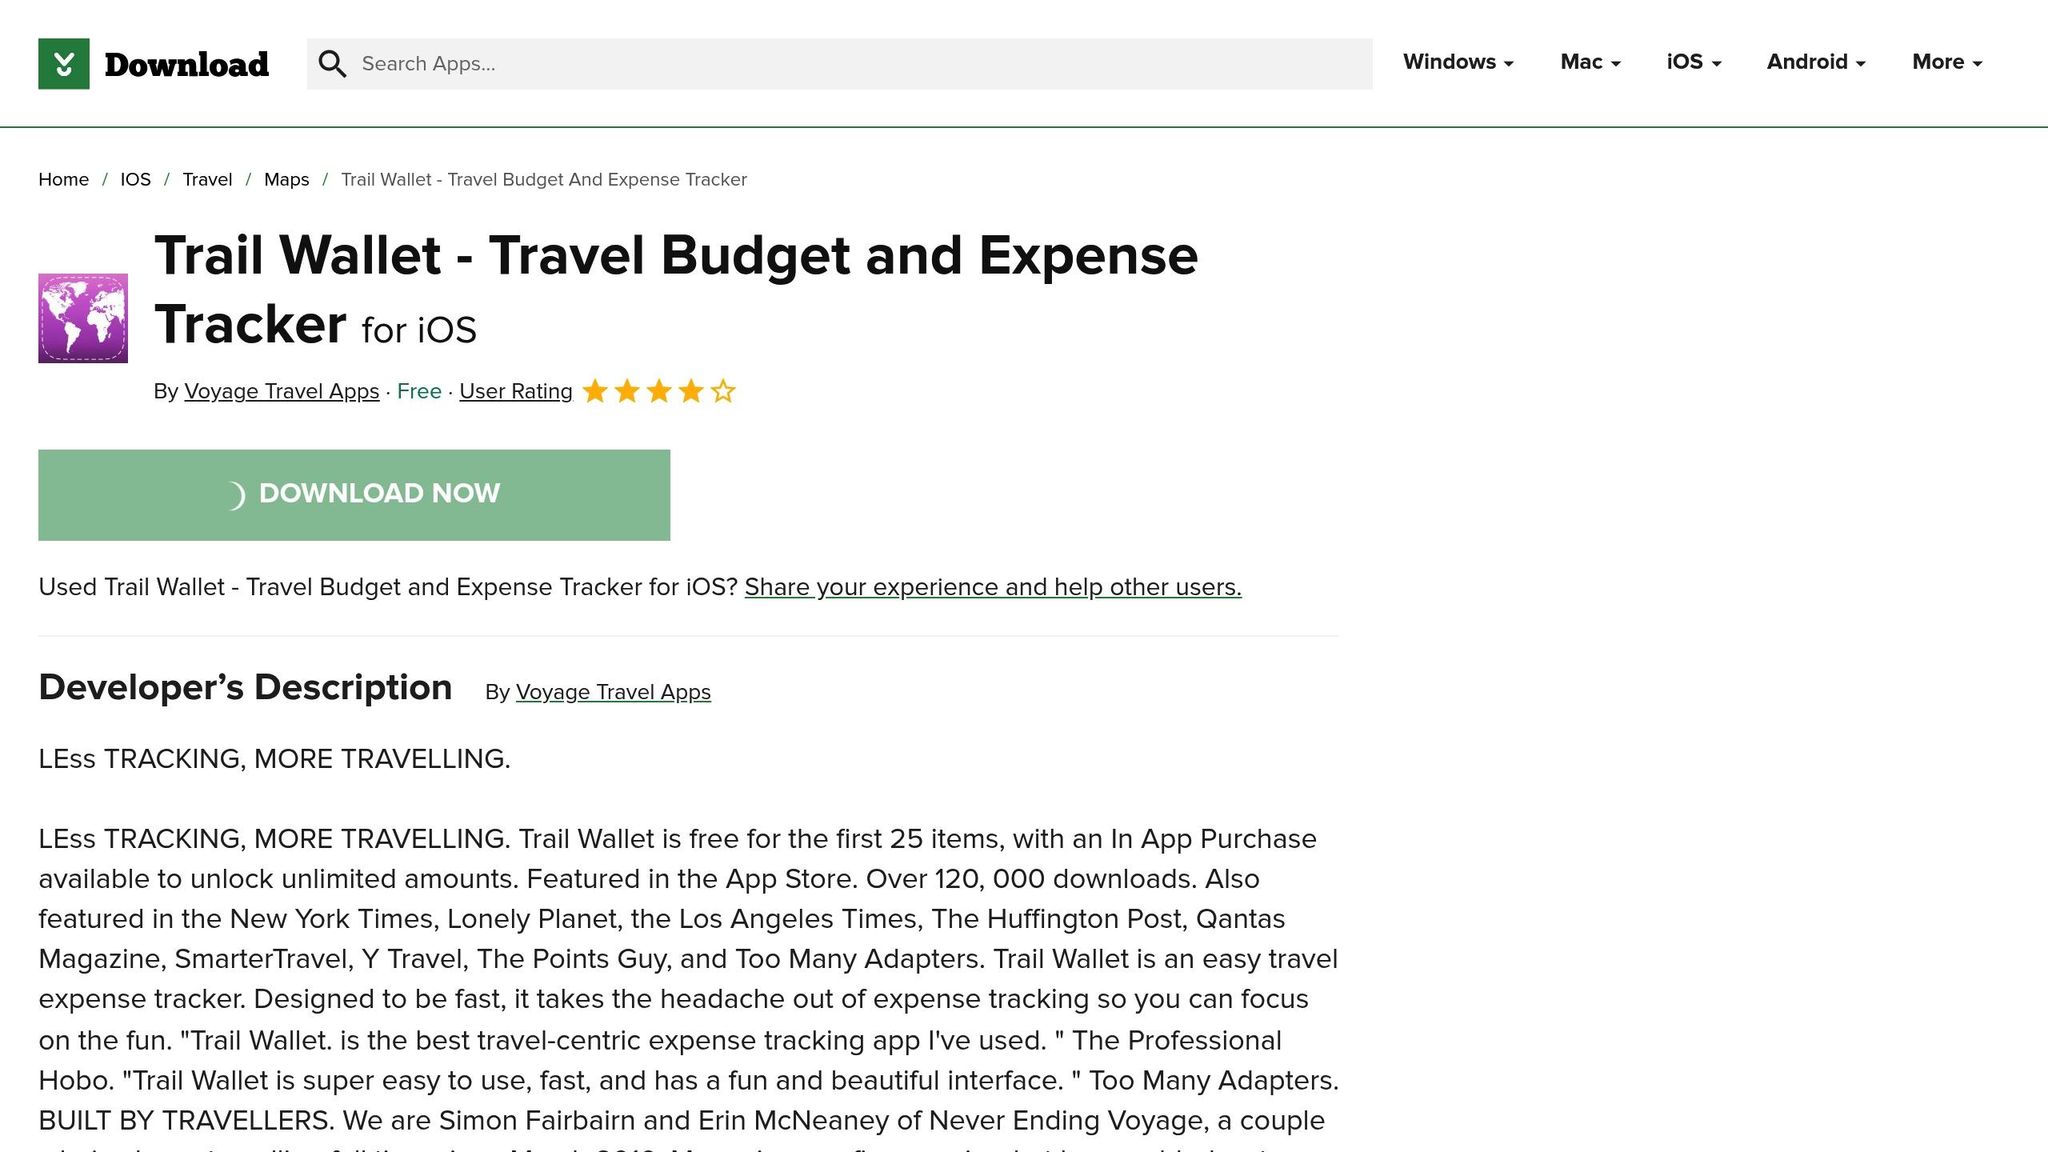The height and width of the screenshot is (1152, 2048).
Task: Expand the Mac dropdown menu
Action: (1590, 62)
